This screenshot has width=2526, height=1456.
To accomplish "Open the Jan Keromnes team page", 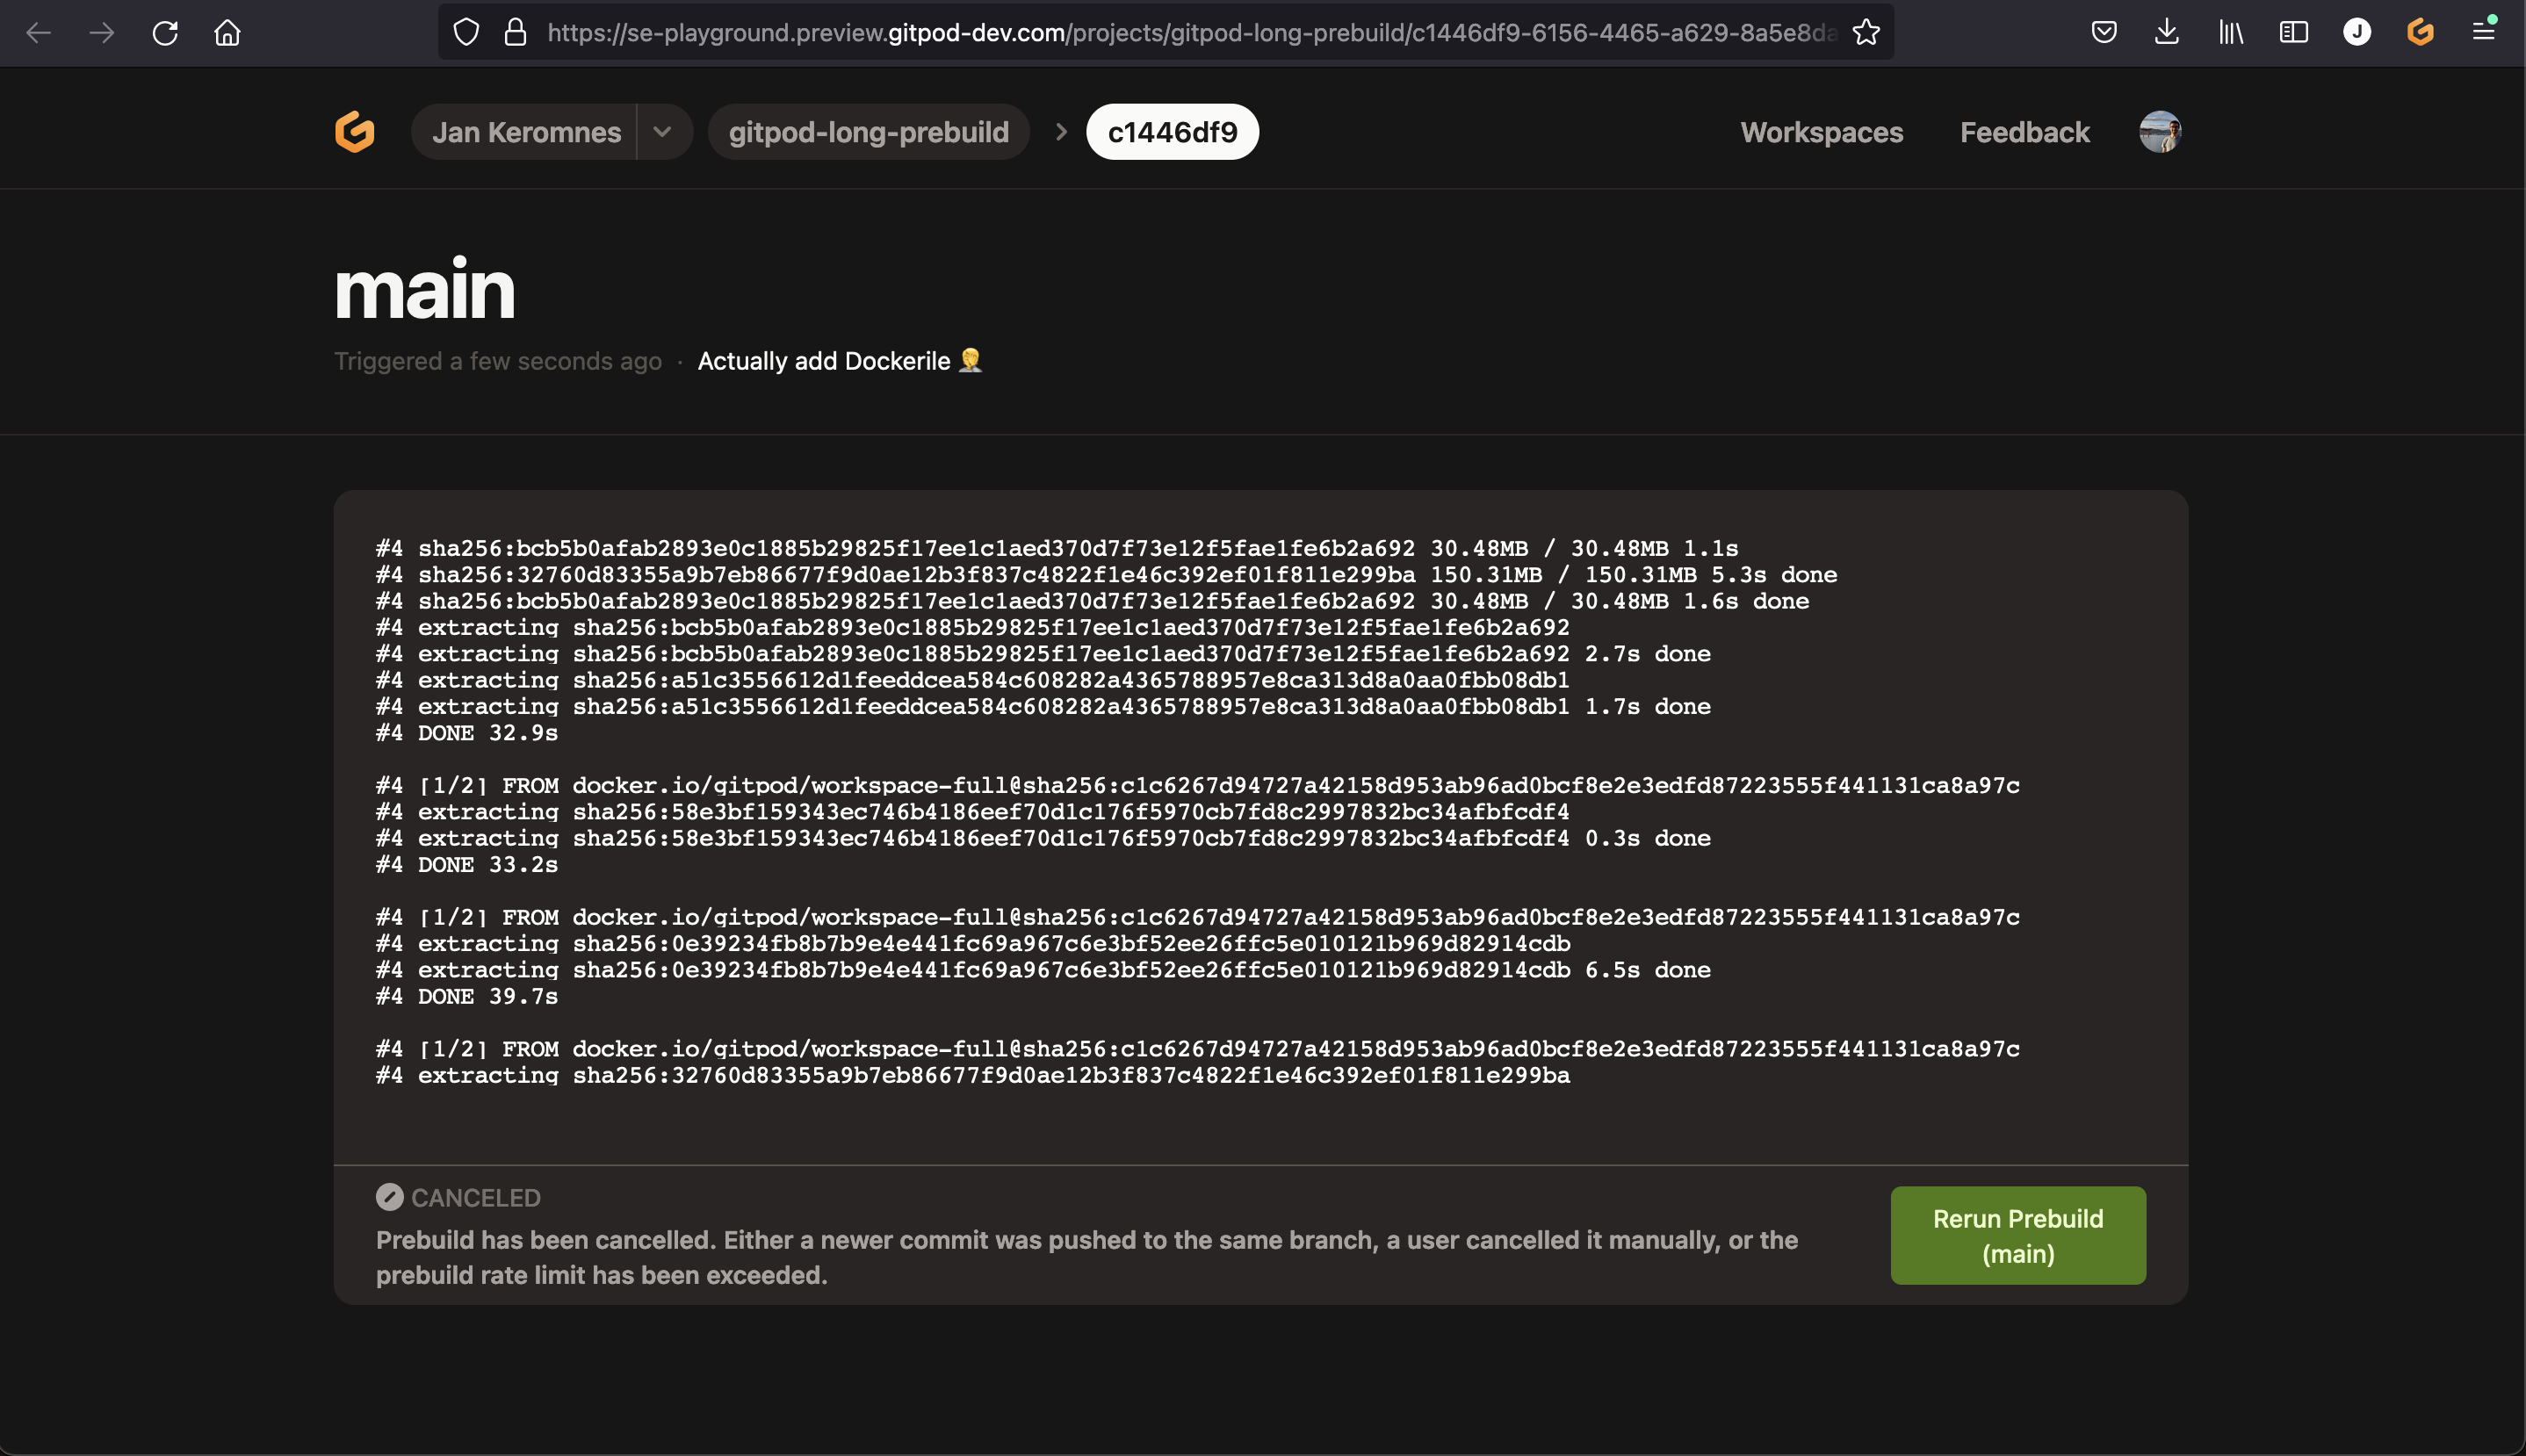I will (x=526, y=132).
